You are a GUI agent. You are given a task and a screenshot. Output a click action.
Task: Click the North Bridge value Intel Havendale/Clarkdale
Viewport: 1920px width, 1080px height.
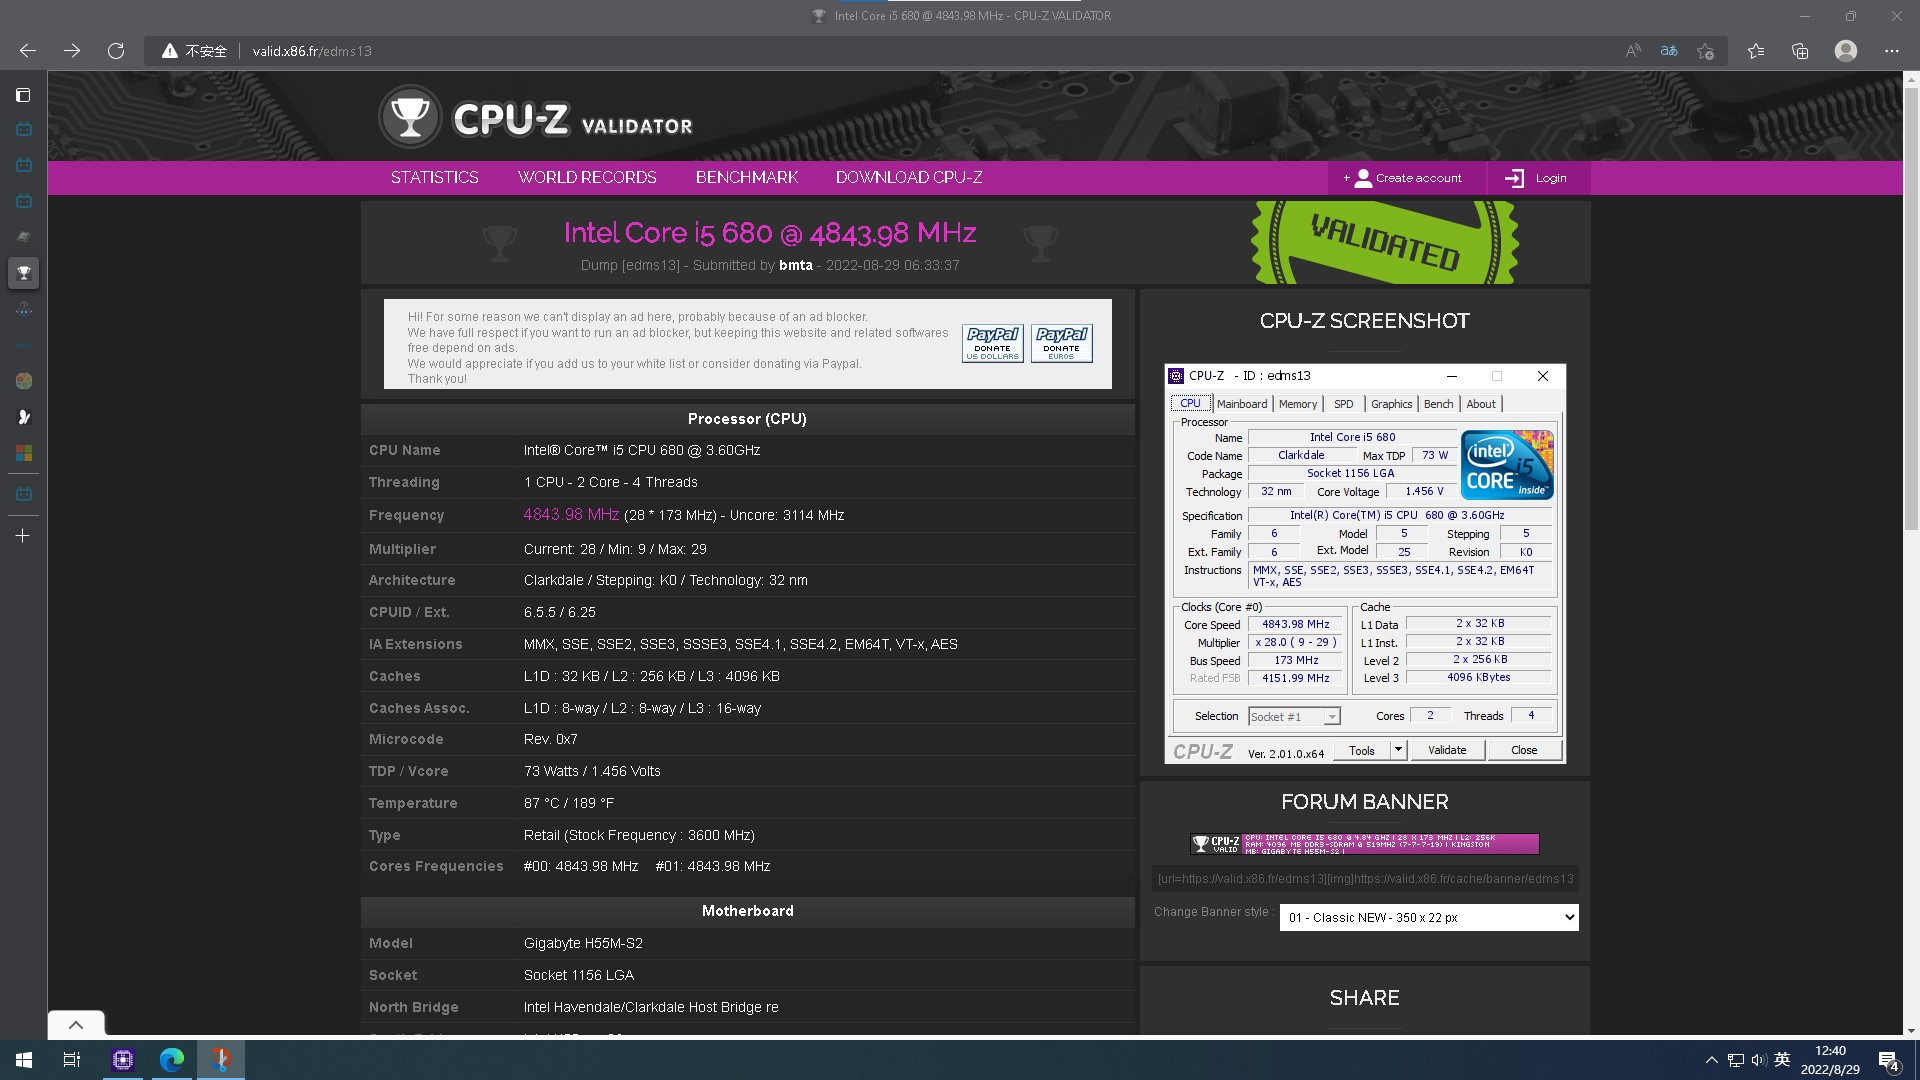click(651, 1007)
